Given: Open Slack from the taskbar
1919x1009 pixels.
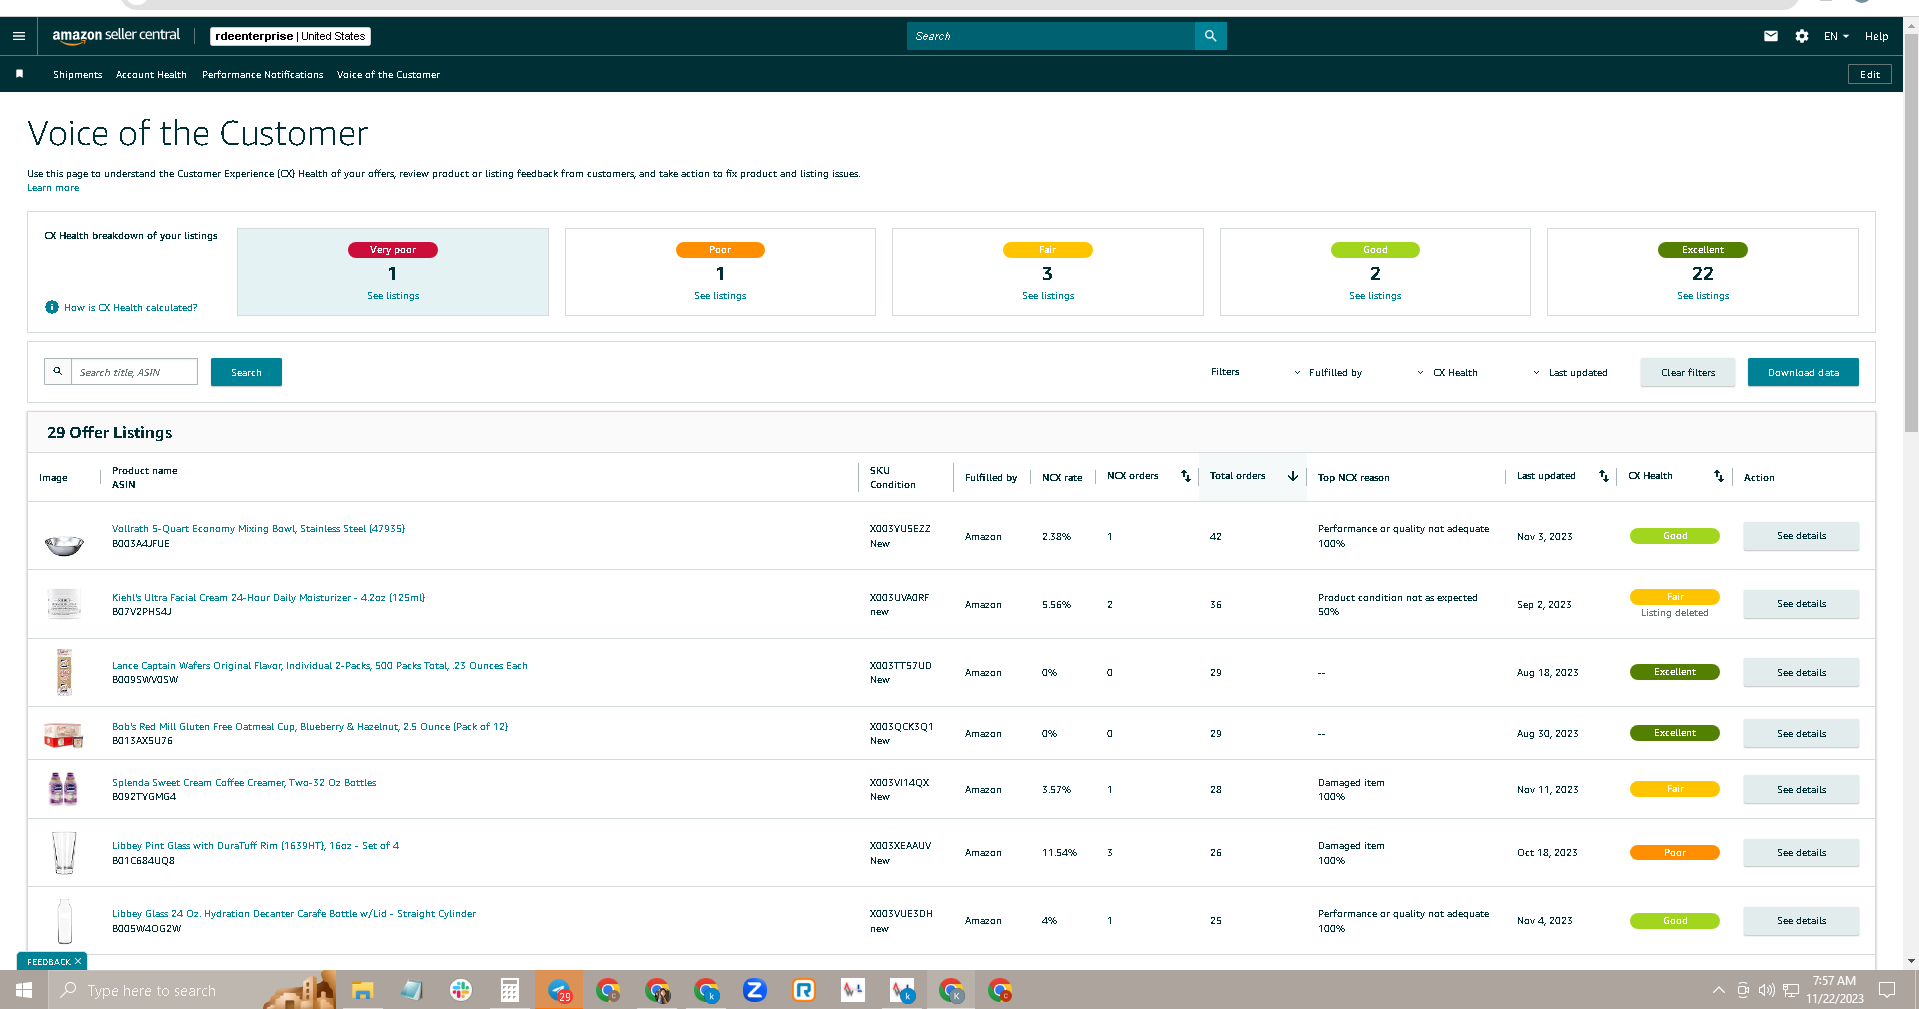Looking at the screenshot, I should click(x=460, y=990).
